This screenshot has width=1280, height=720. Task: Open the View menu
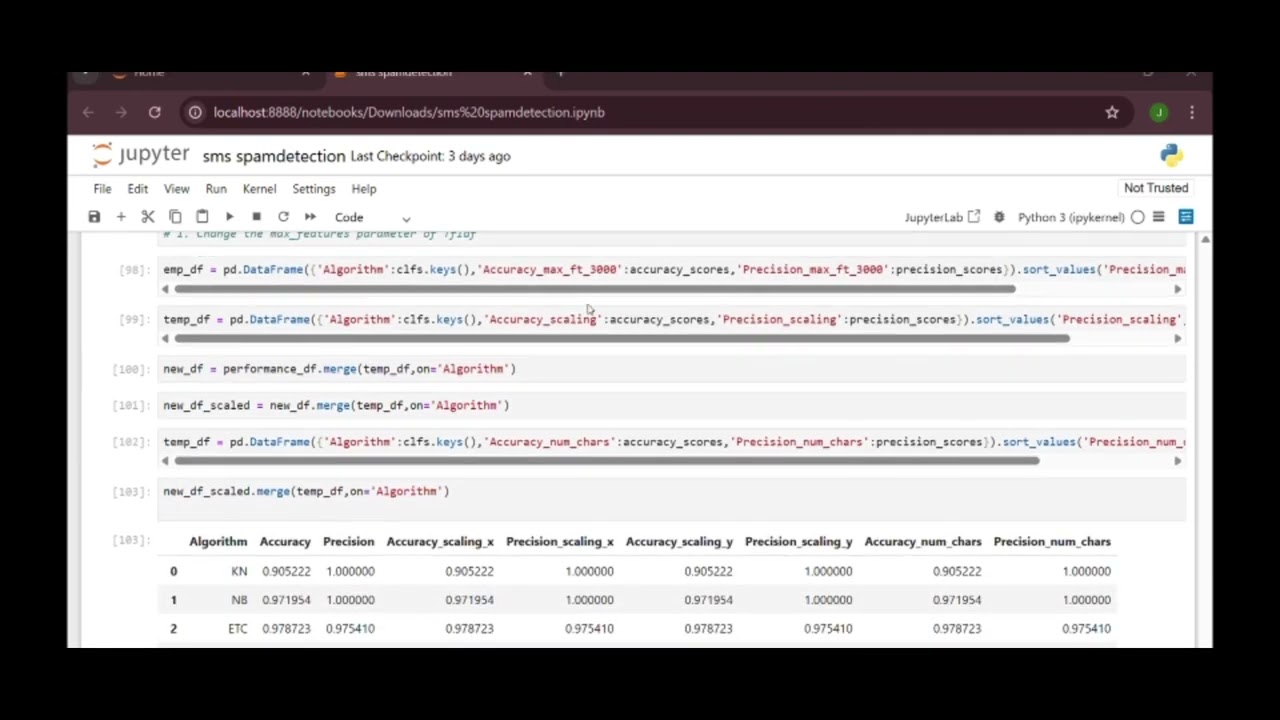(176, 189)
